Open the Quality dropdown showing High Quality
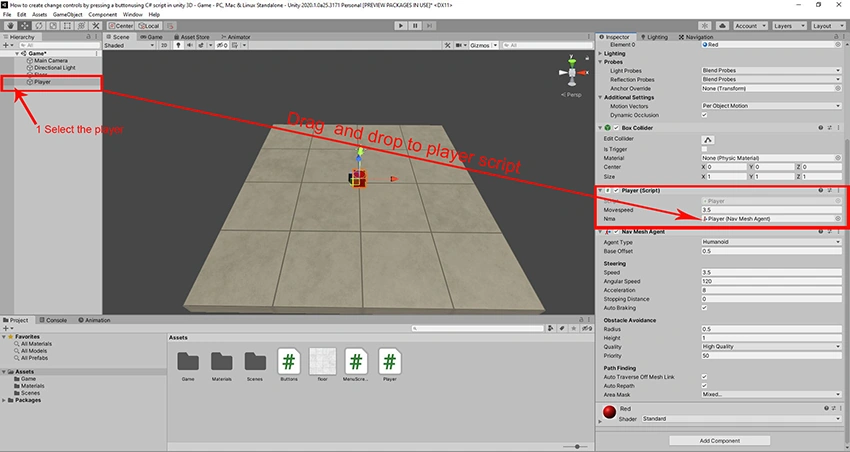Image resolution: width=850 pixels, height=452 pixels. (x=771, y=346)
